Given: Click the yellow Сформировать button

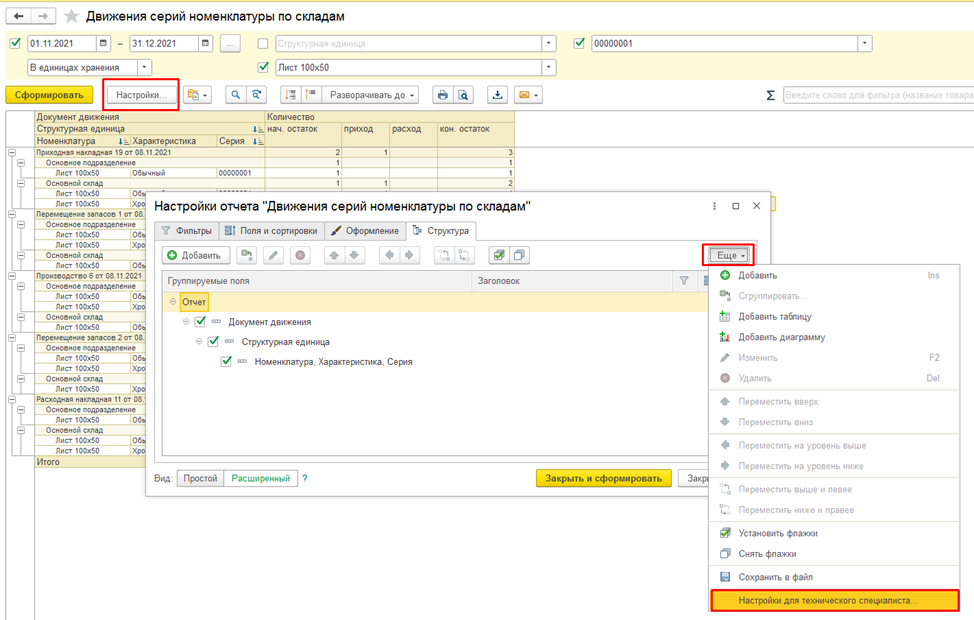Looking at the screenshot, I should click(x=49, y=95).
